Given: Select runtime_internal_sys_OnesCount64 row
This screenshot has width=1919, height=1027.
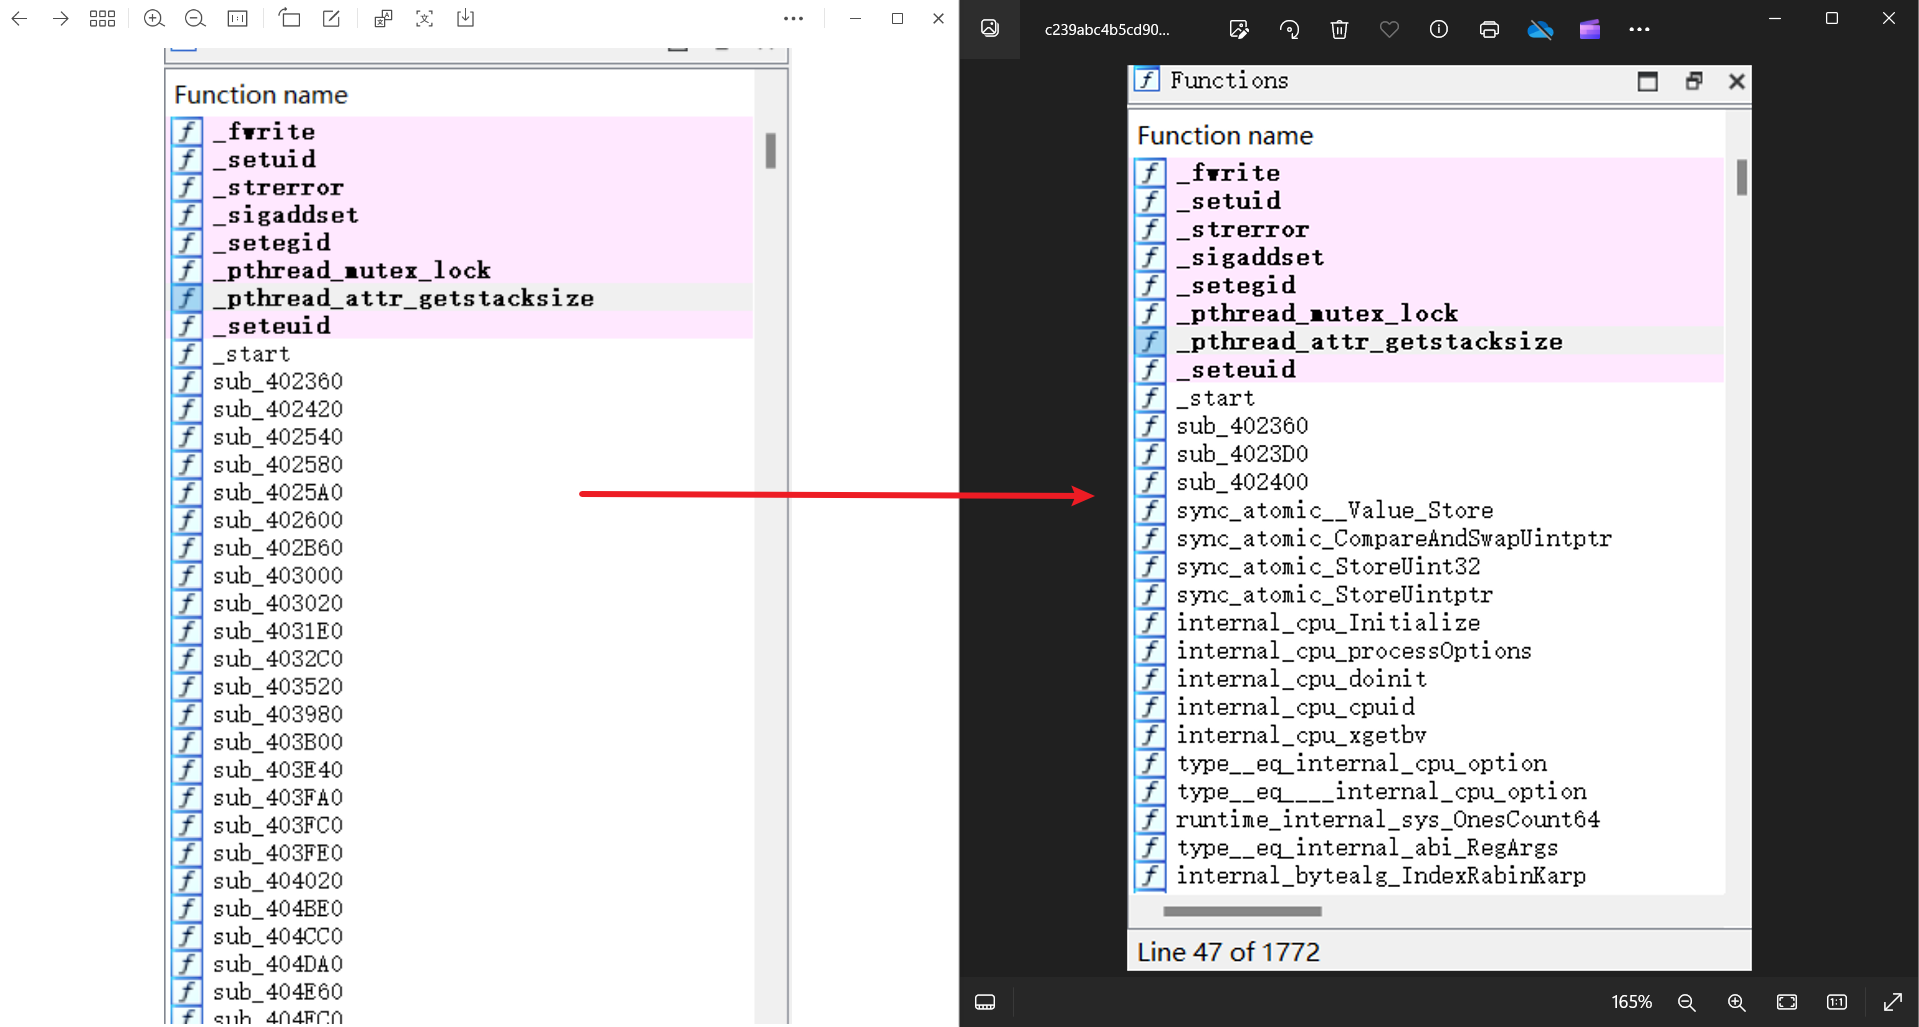Looking at the screenshot, I should click(1388, 819).
